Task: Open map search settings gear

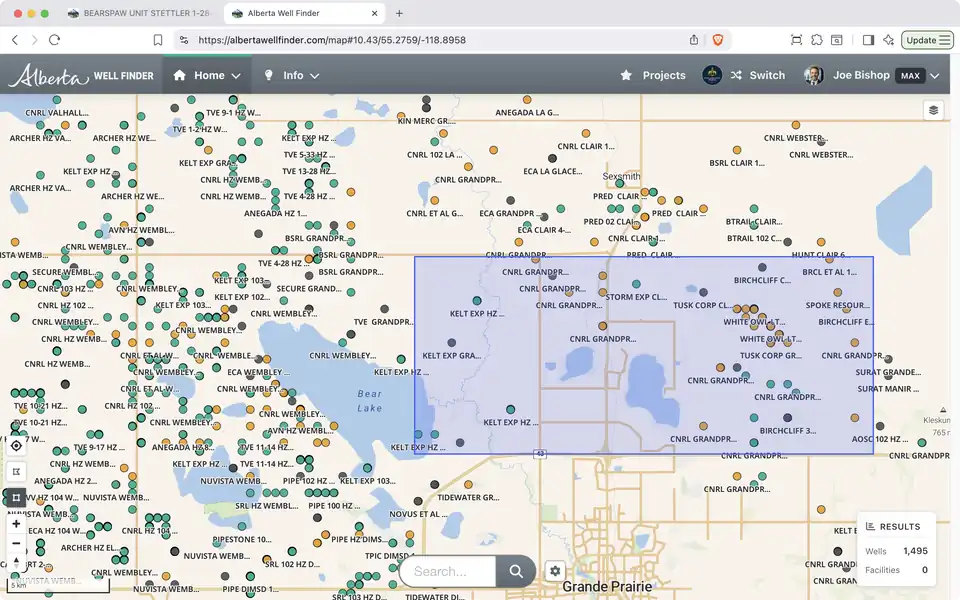Action: point(555,571)
